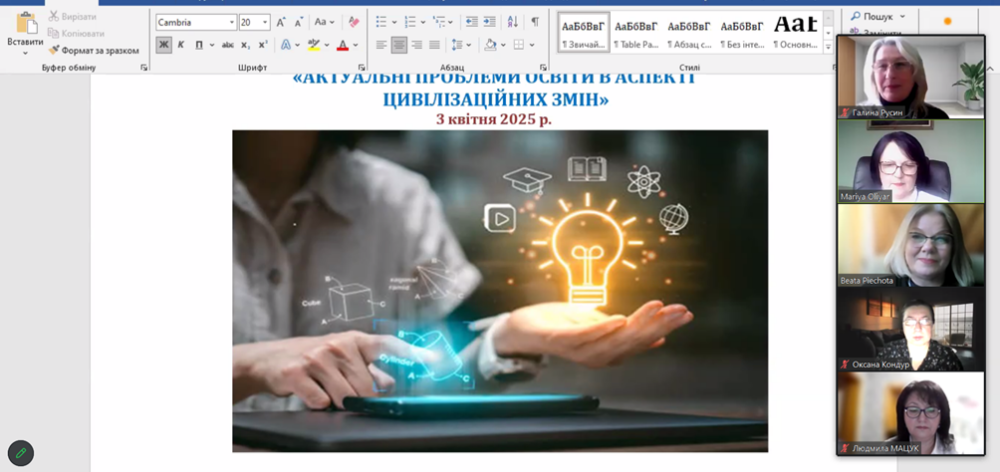Apply the red font color swatch
1000x472 pixels.
point(342,45)
